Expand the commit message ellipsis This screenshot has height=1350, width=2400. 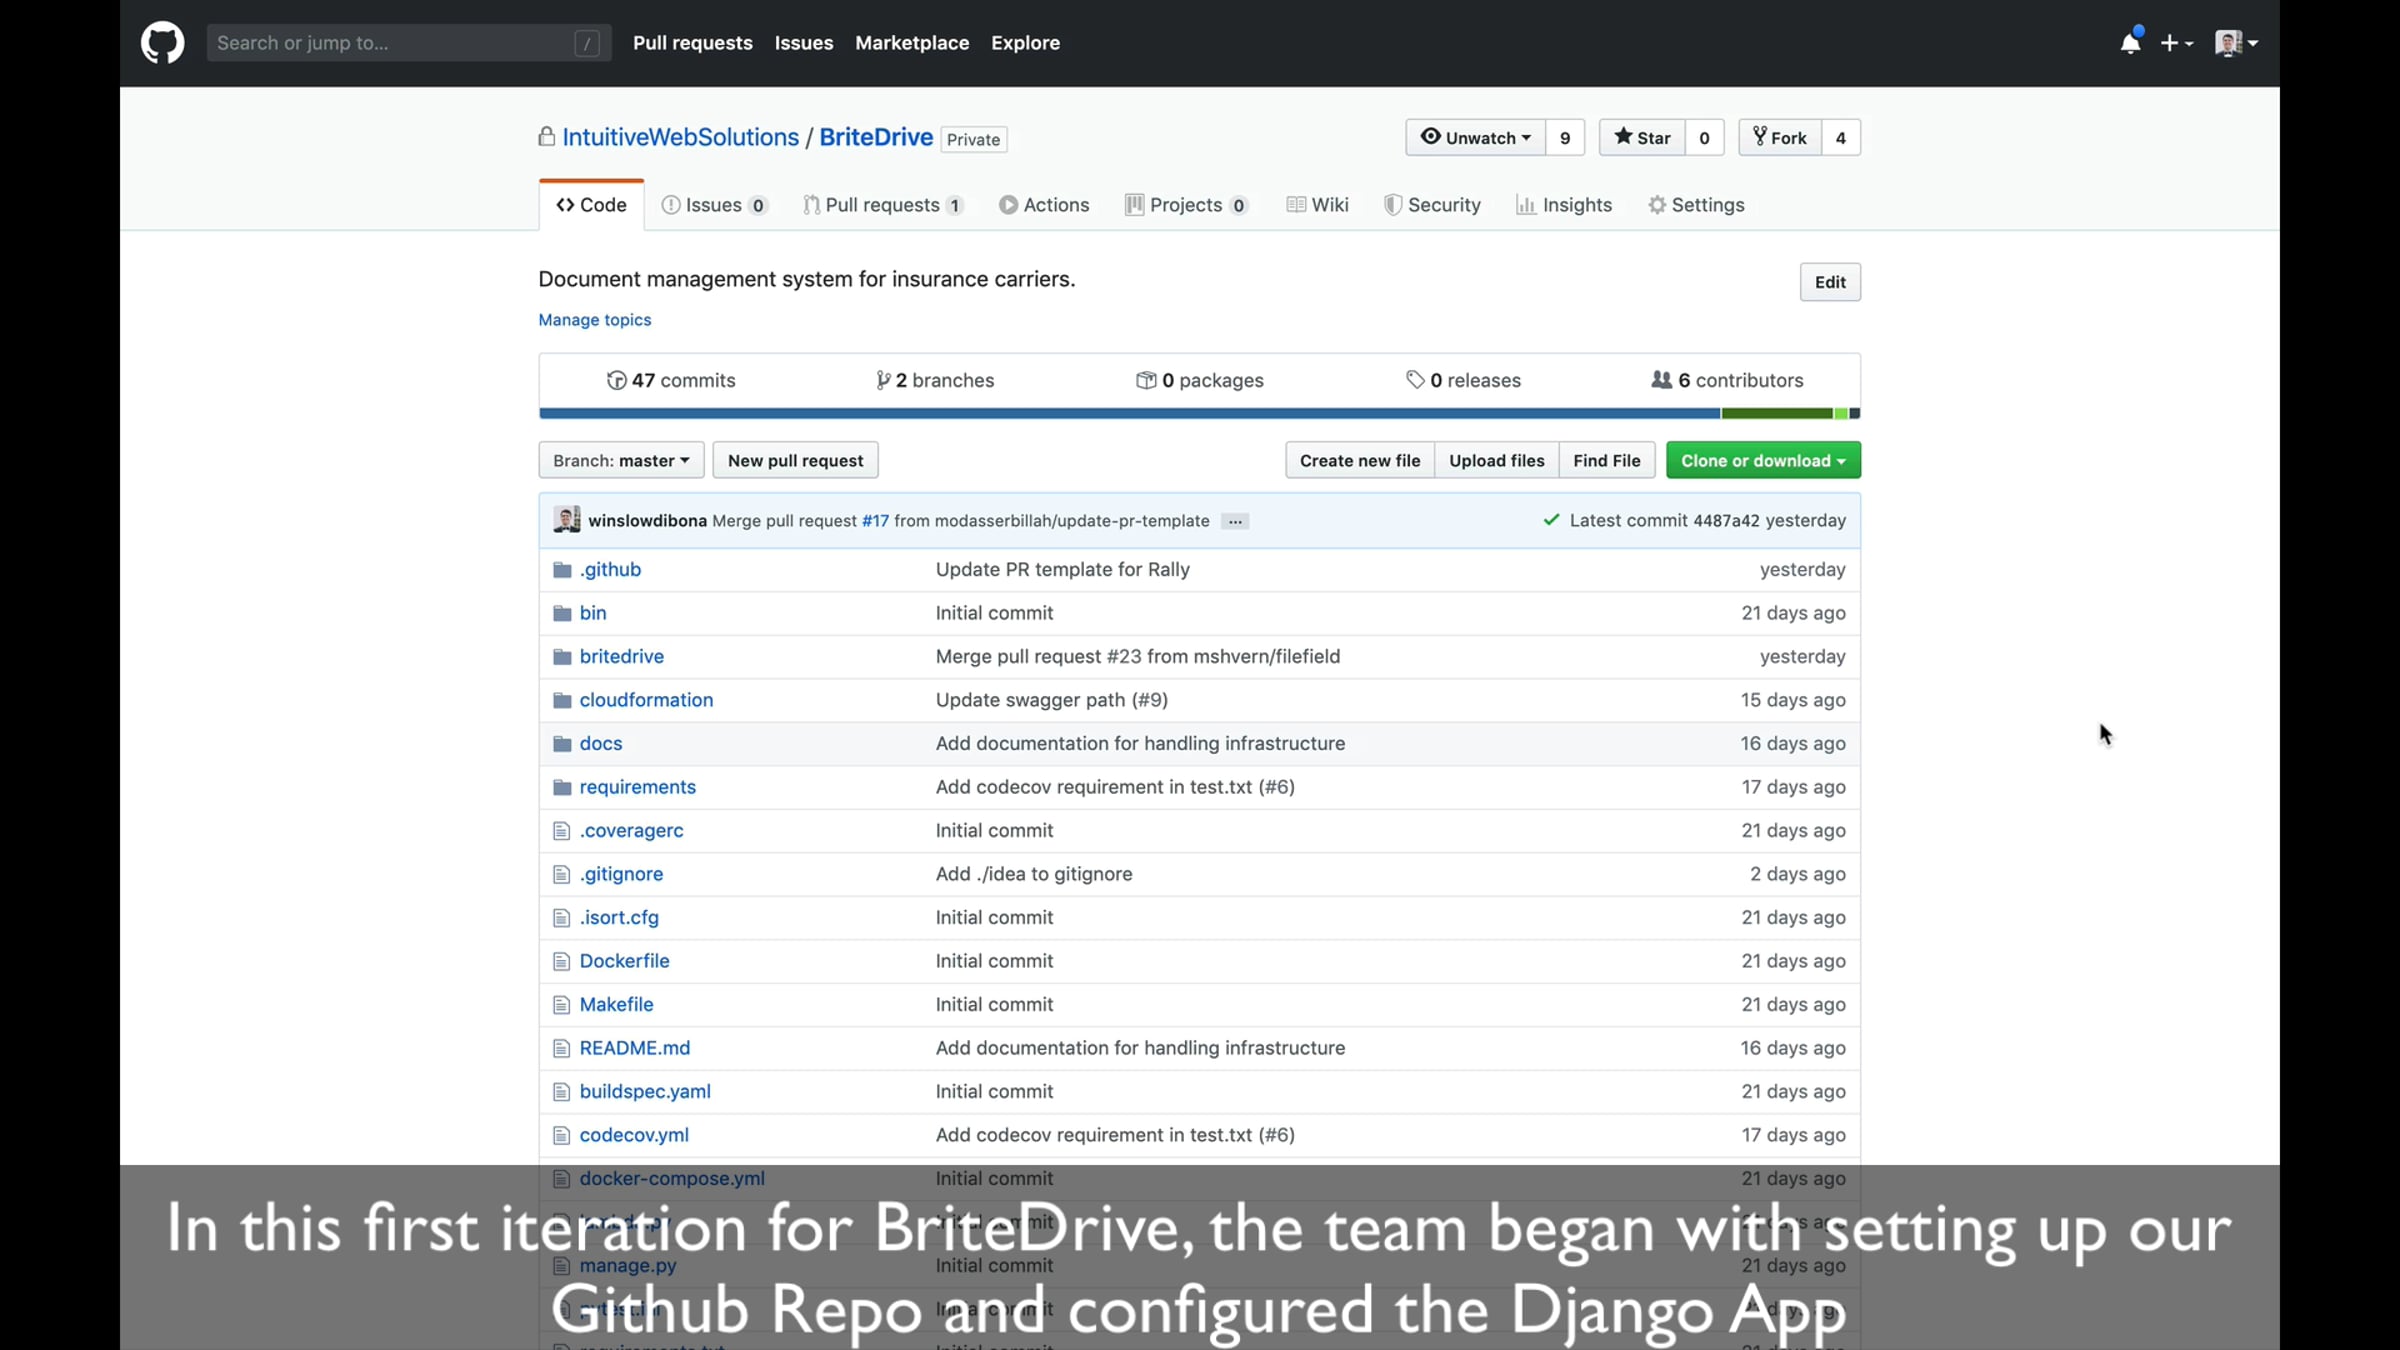pyautogui.click(x=1235, y=521)
